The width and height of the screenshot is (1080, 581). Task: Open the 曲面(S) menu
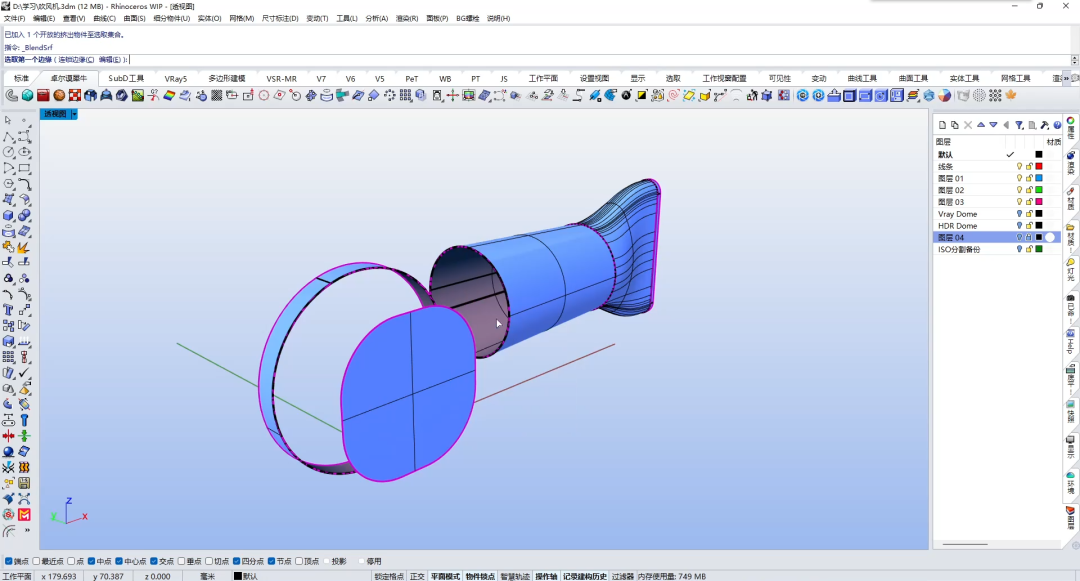134,19
